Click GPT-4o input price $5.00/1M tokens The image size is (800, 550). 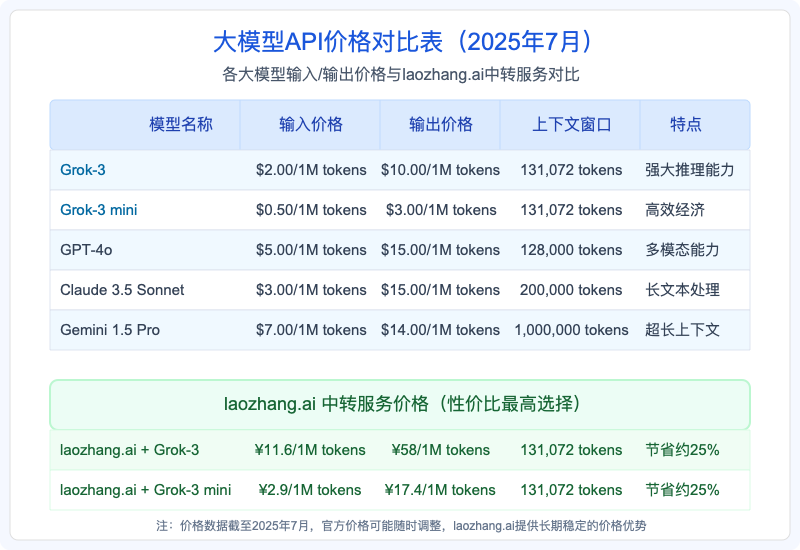tap(311, 249)
